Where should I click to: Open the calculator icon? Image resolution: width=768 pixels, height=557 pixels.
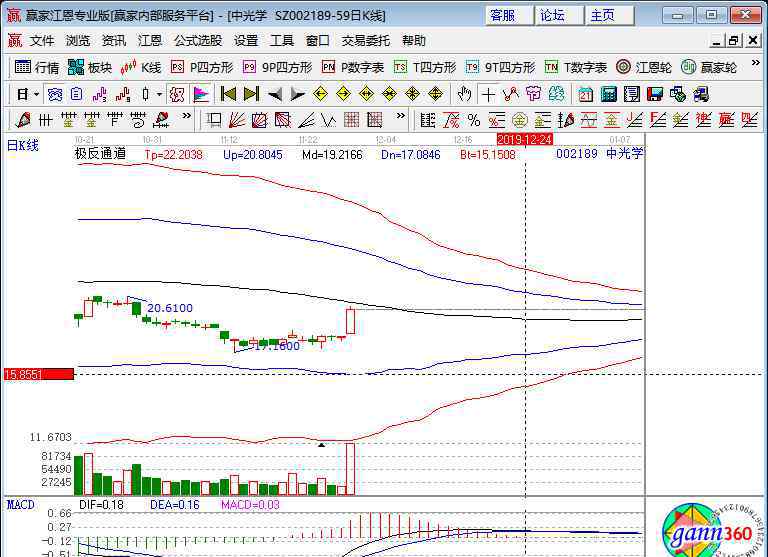pos(608,94)
